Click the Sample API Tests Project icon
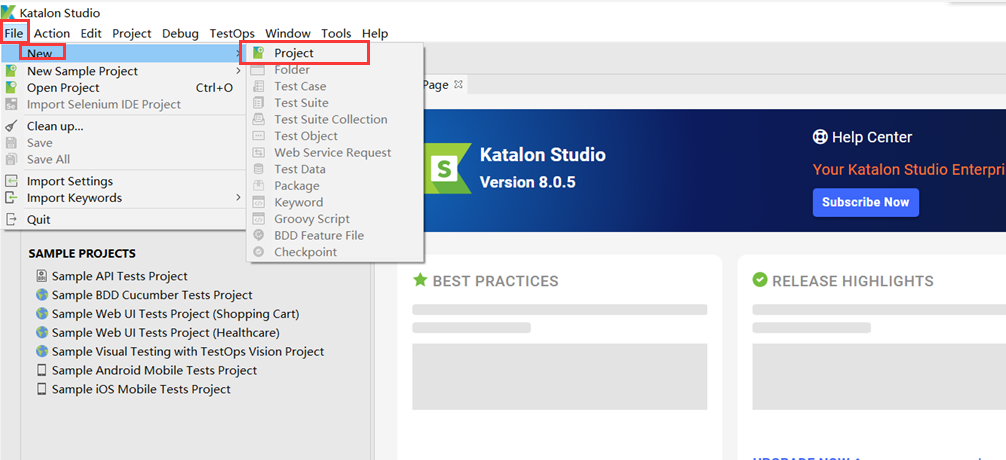The image size is (1006, 460). pos(41,276)
